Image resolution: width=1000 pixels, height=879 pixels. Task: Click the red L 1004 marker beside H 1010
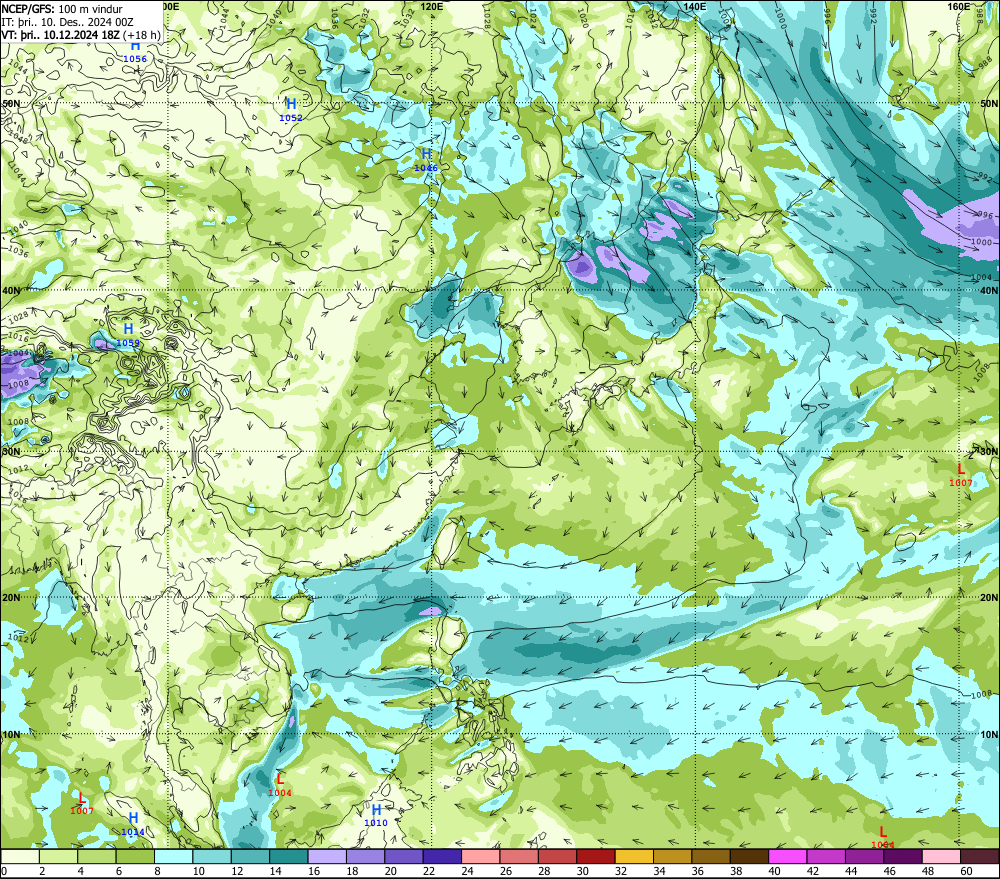coord(280,785)
